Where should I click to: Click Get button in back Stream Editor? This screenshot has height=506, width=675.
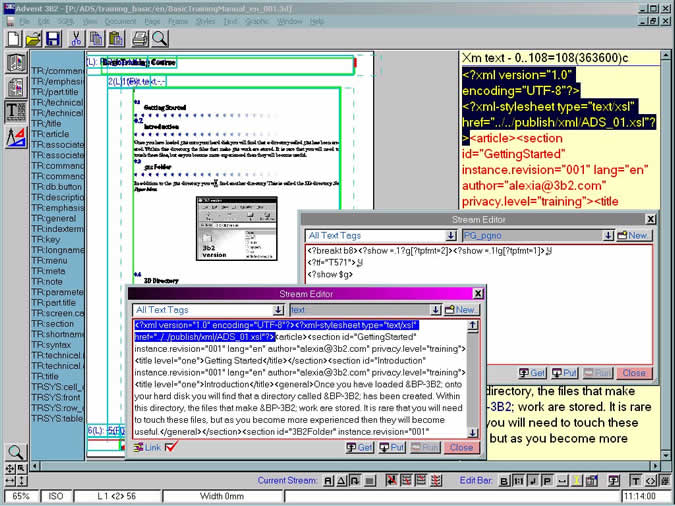tap(532, 373)
